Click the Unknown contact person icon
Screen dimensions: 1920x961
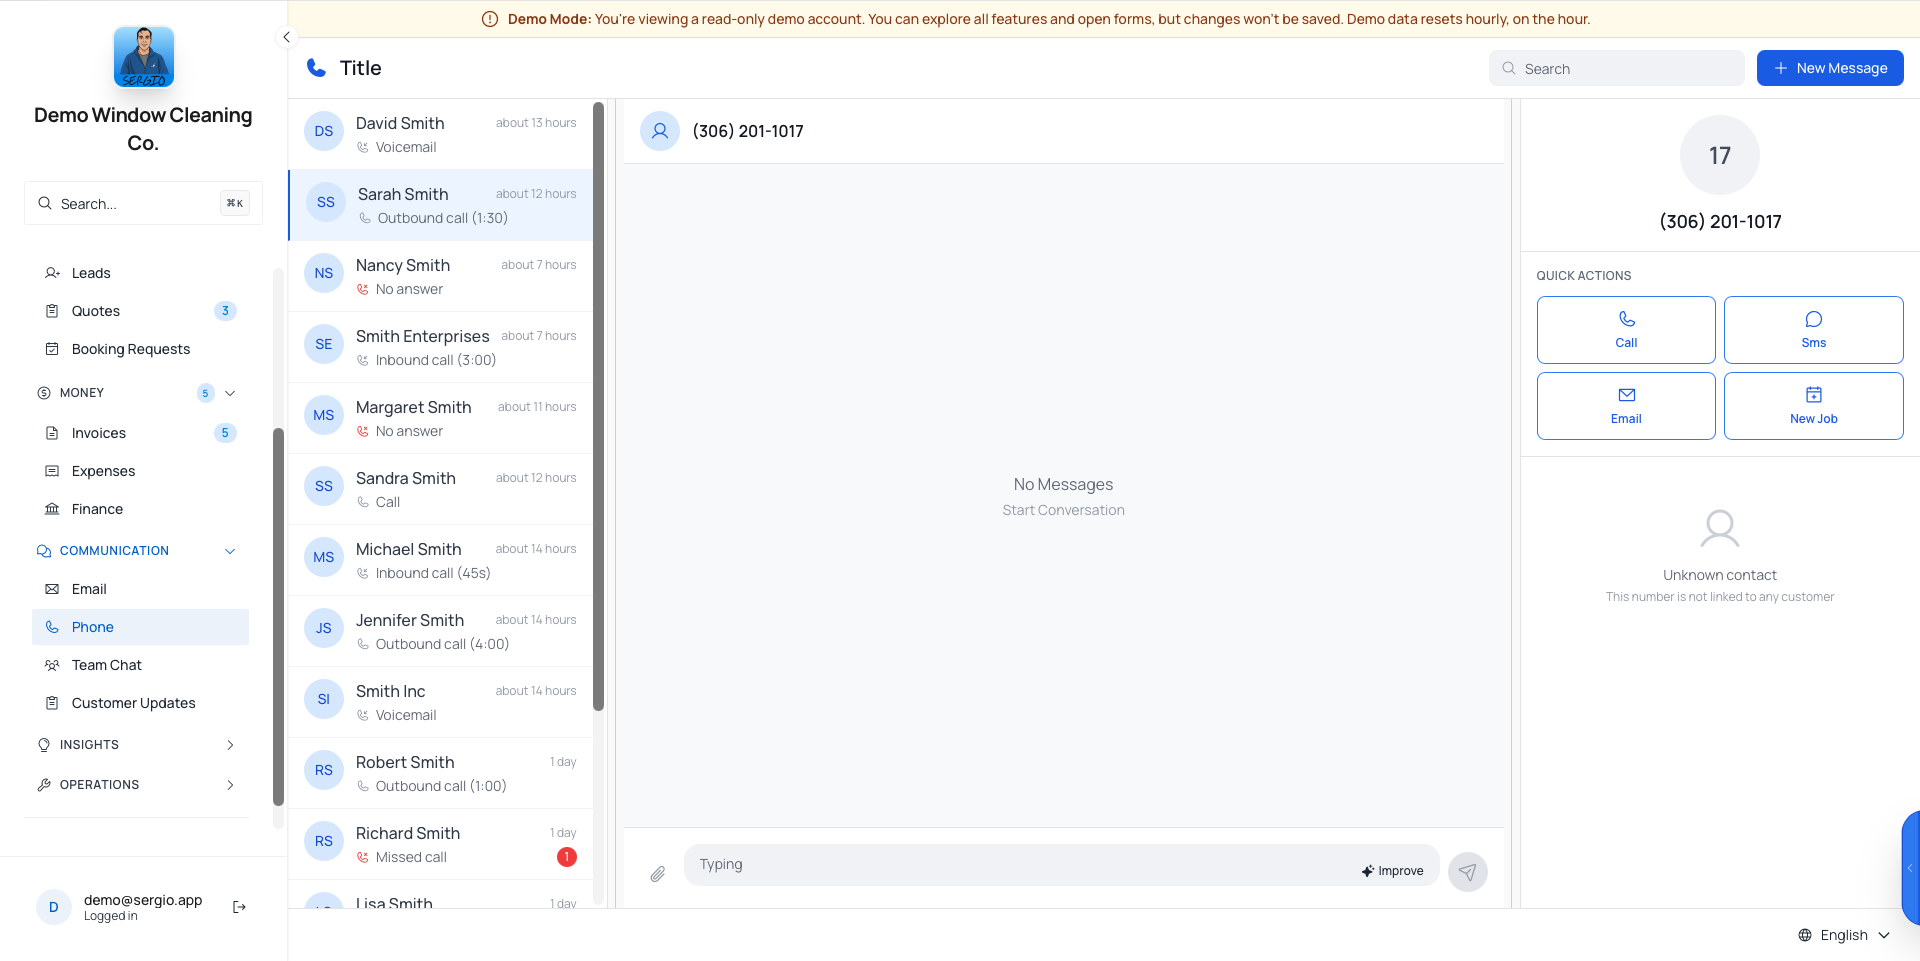pyautogui.click(x=1720, y=529)
